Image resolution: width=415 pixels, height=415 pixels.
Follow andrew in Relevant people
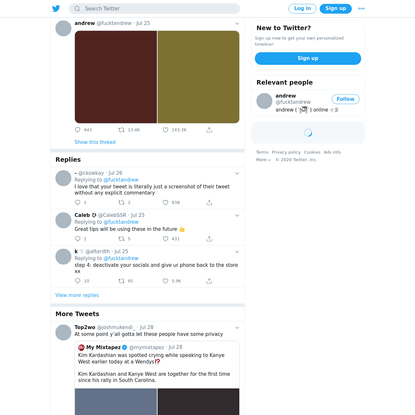pyautogui.click(x=345, y=99)
